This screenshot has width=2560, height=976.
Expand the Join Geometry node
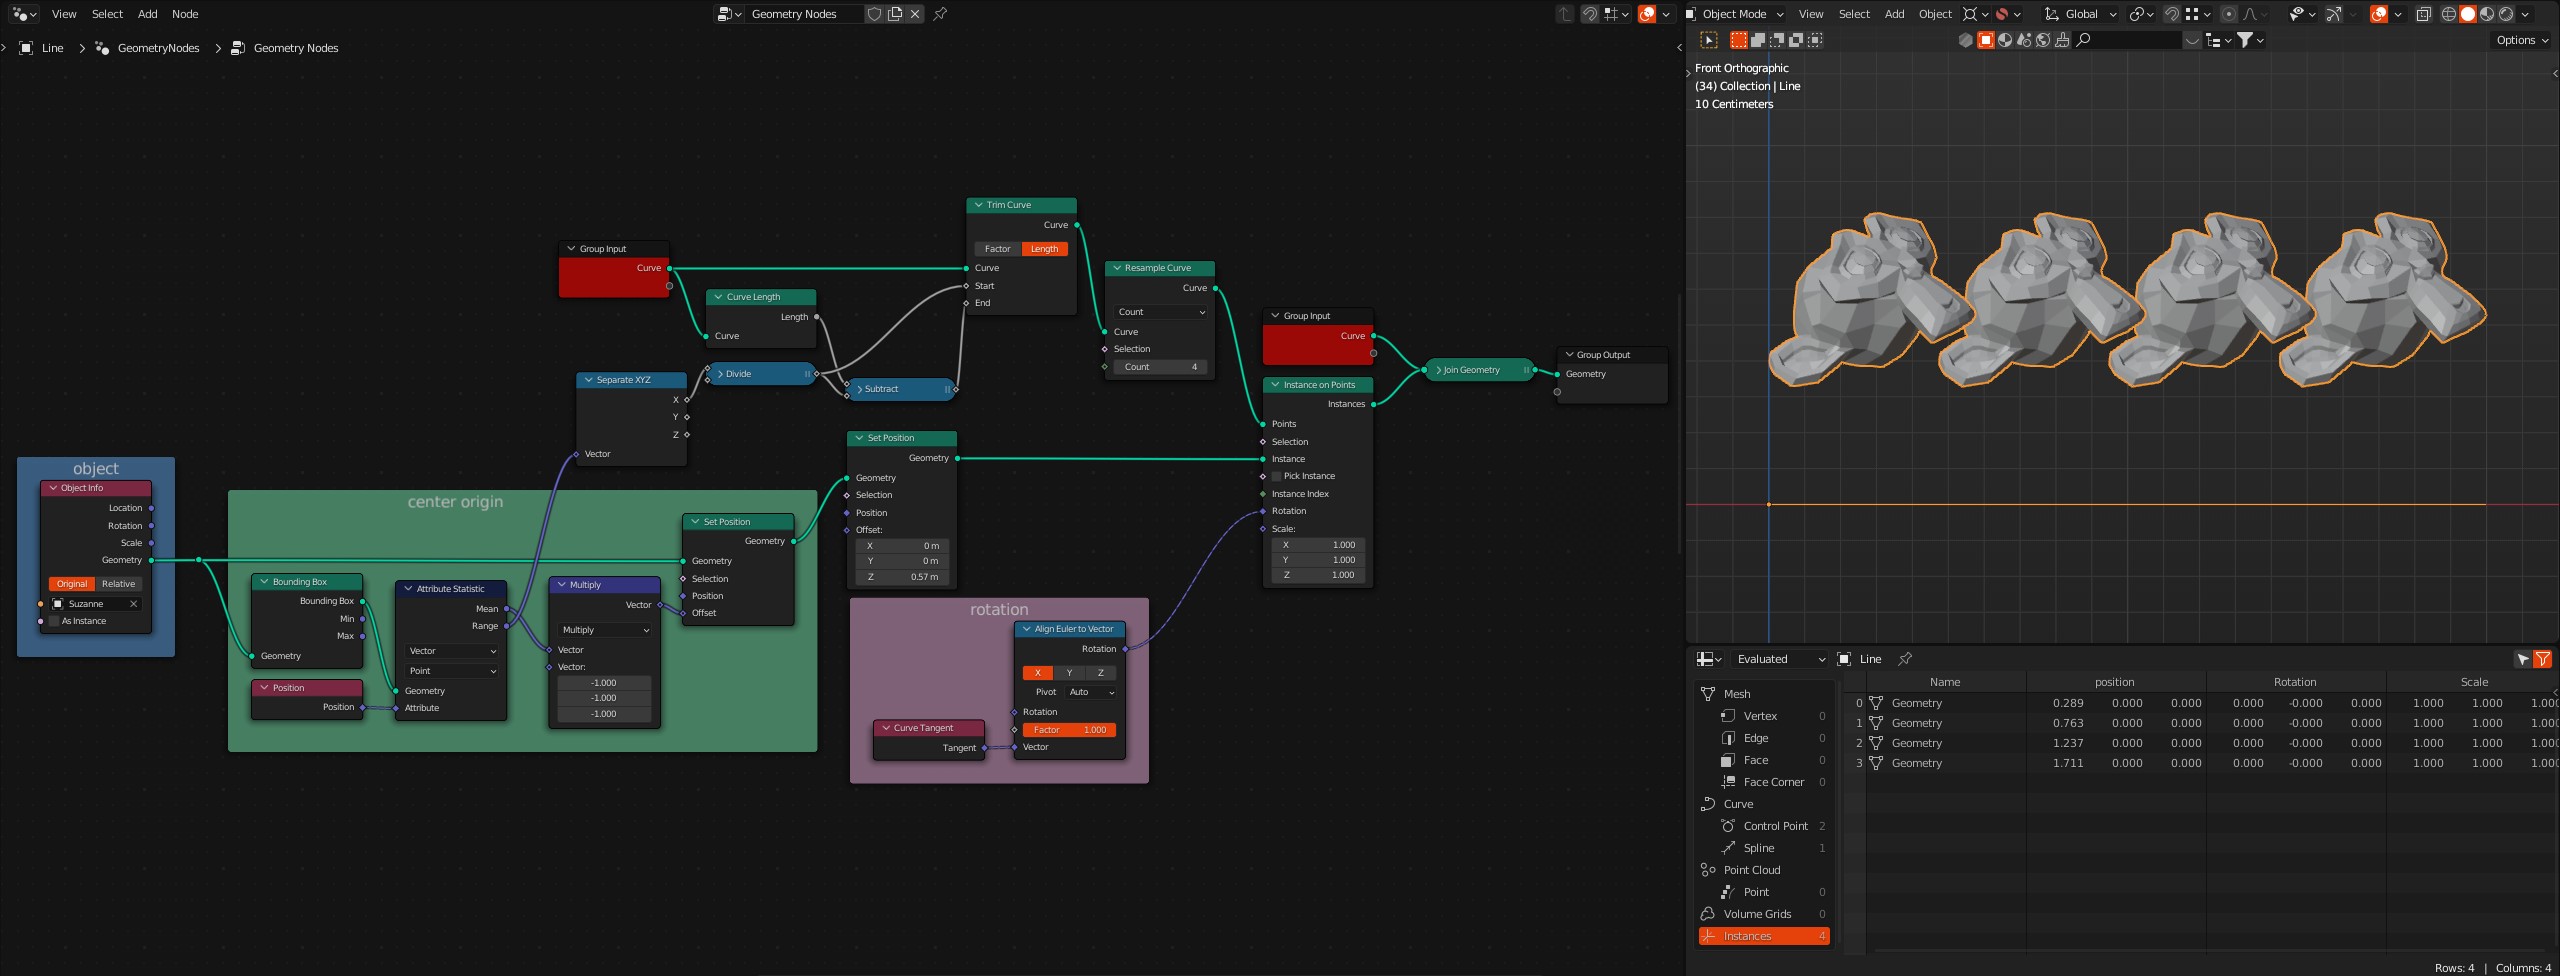pos(1438,370)
